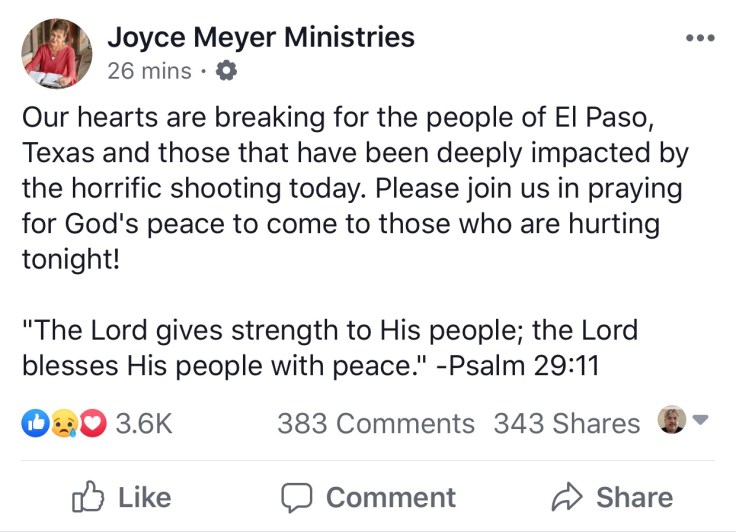This screenshot has height=532, width=736.
Task: Show the 343 Shares list
Action: click(566, 423)
